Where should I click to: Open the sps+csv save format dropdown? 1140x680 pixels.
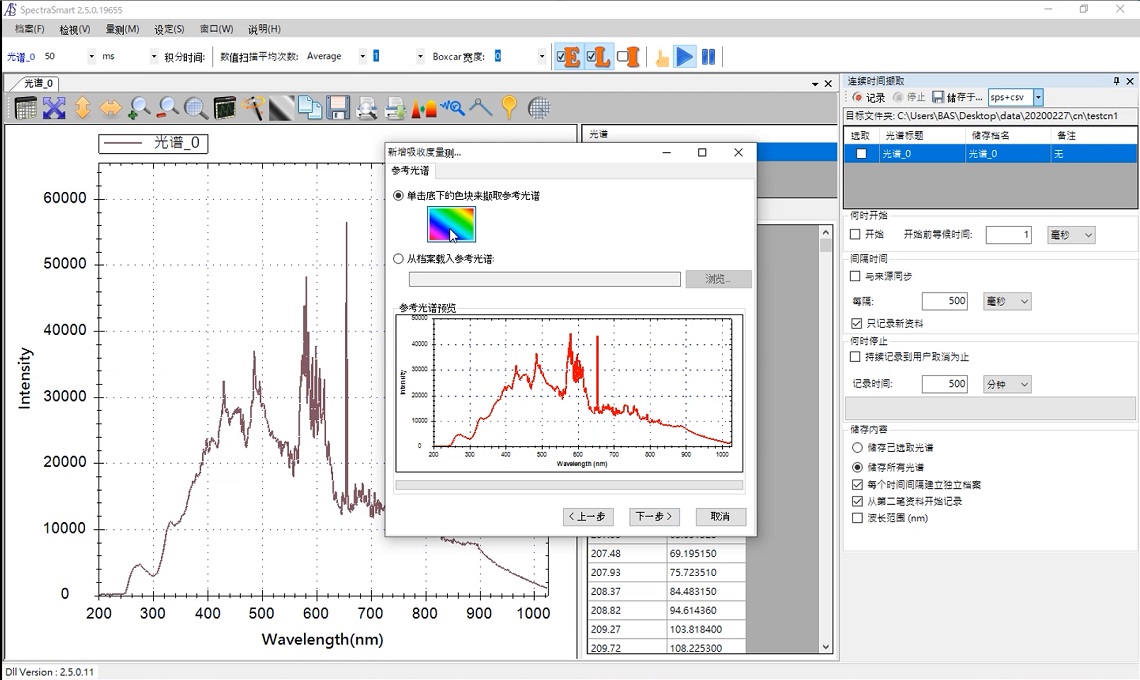pos(1038,97)
